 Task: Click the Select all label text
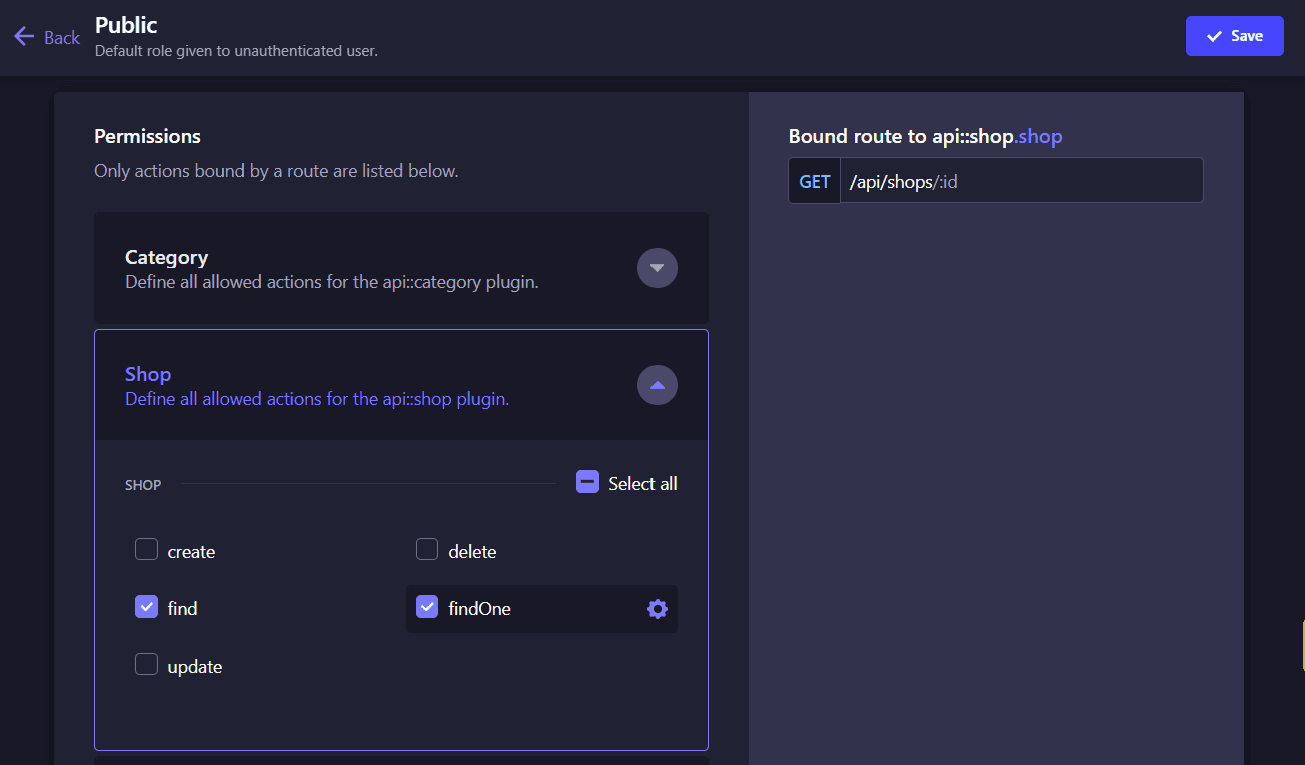pyautogui.click(x=643, y=484)
